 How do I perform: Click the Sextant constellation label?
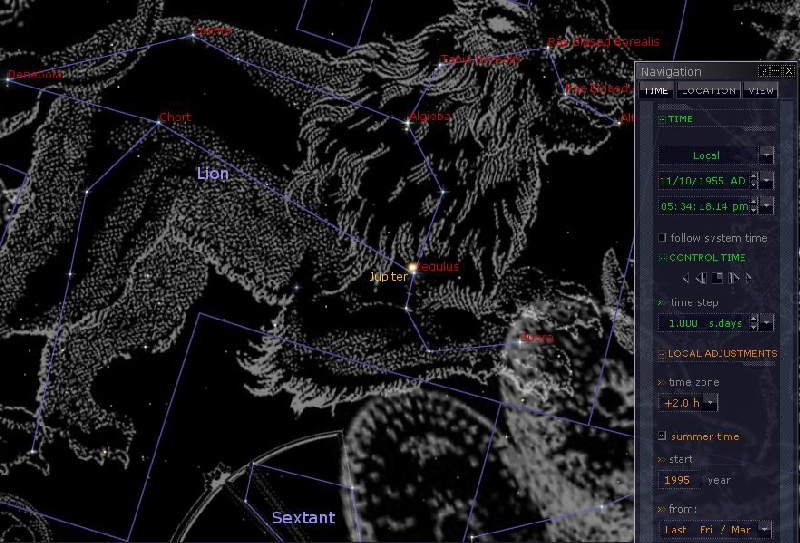coord(304,517)
